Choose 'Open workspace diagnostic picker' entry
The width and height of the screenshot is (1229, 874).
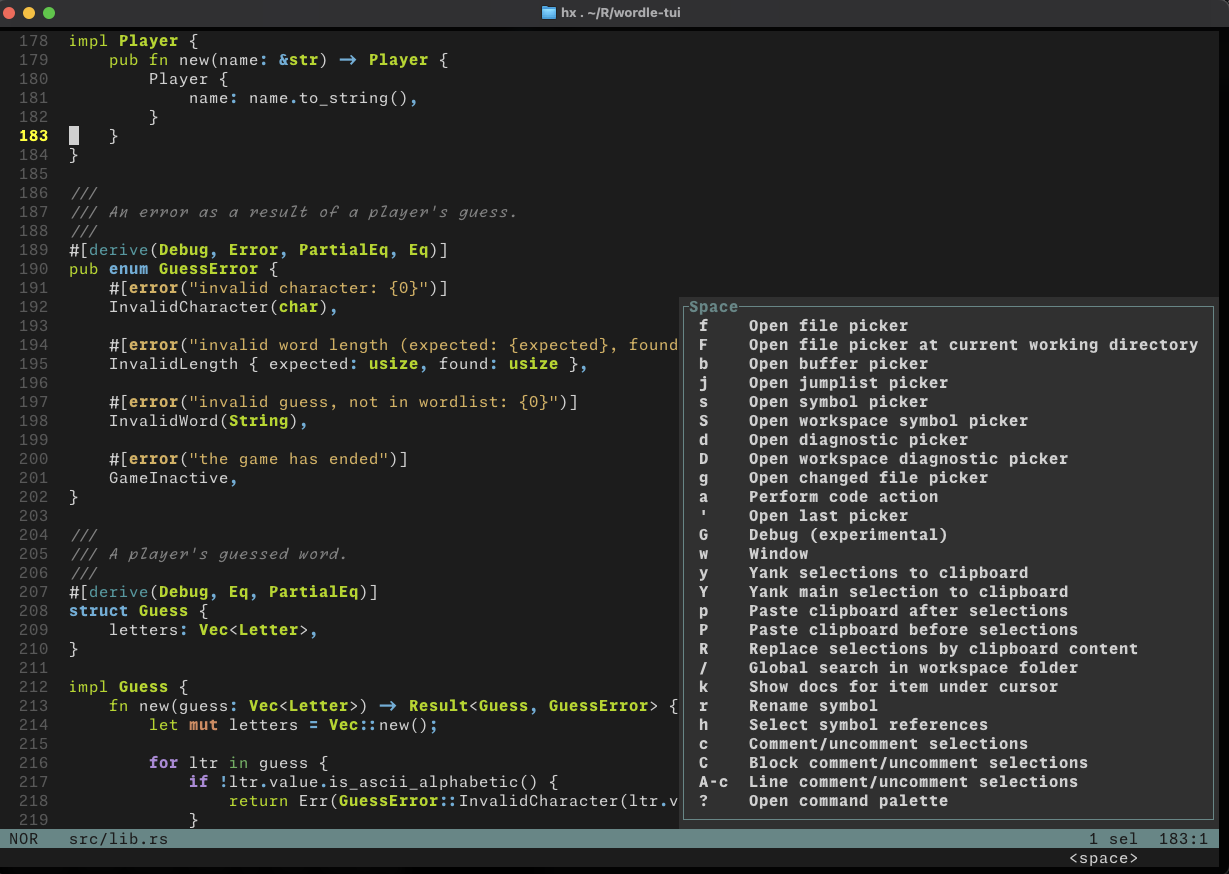coord(908,459)
